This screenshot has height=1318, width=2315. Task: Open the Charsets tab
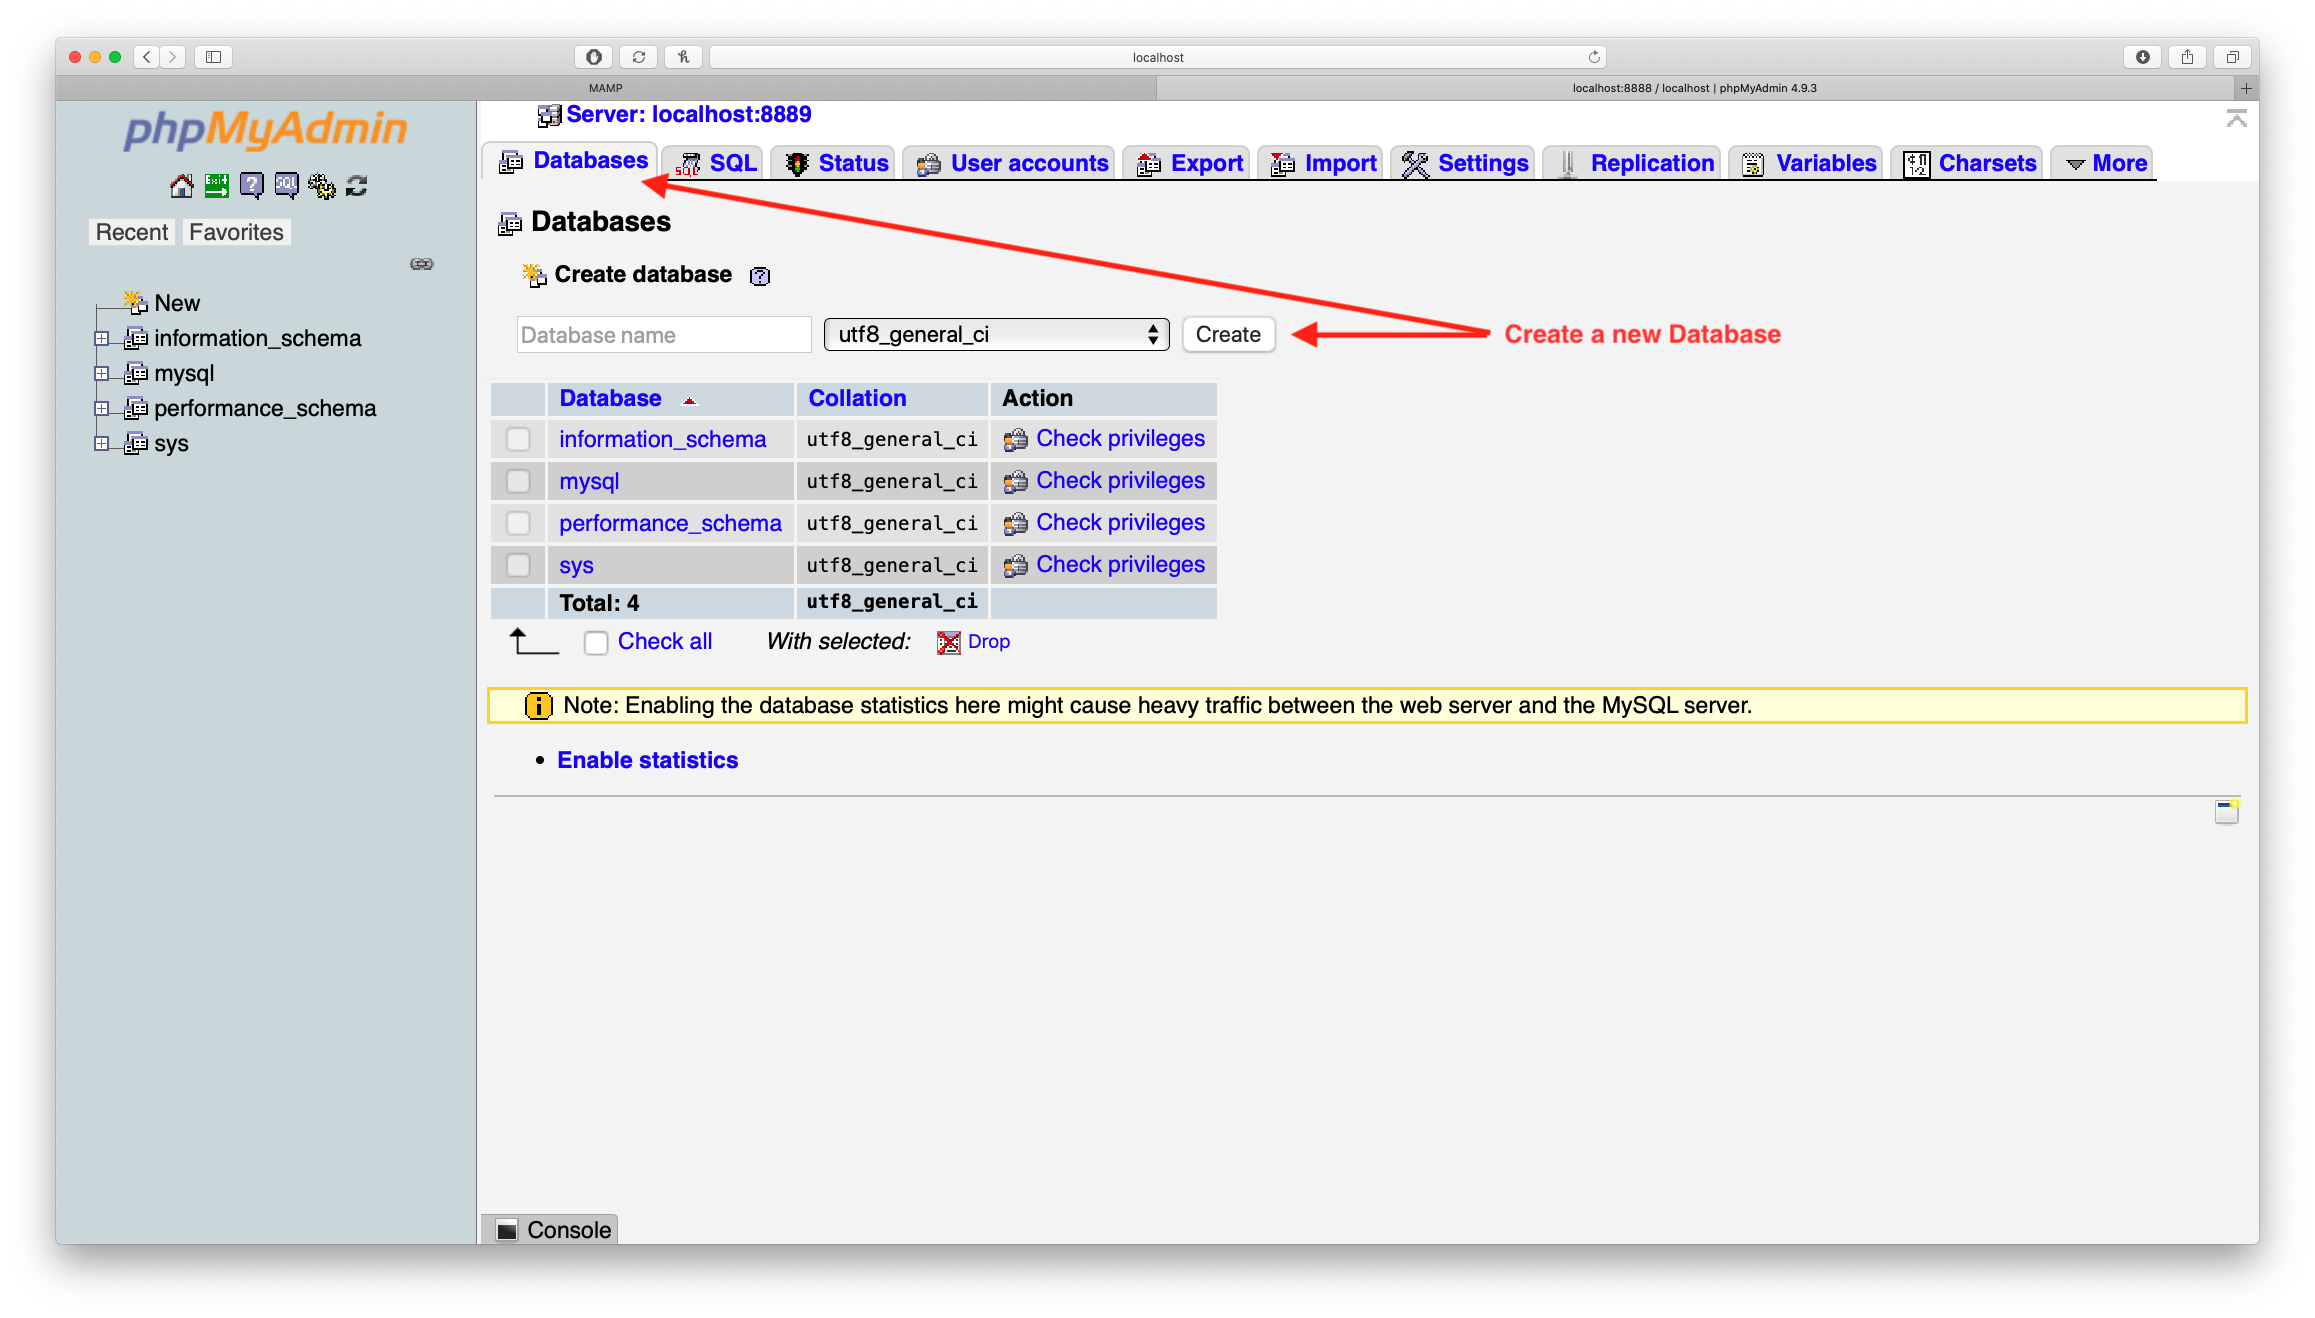[1969, 163]
